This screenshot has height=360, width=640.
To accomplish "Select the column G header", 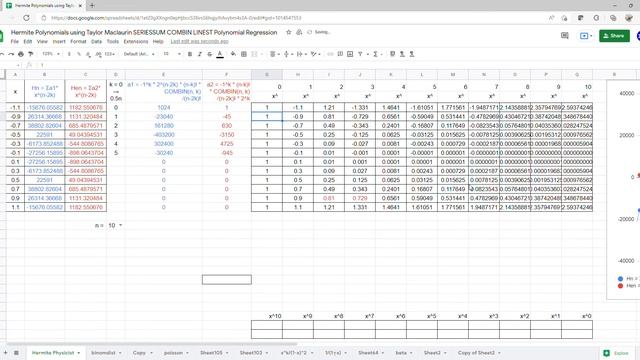I will (267, 75).
